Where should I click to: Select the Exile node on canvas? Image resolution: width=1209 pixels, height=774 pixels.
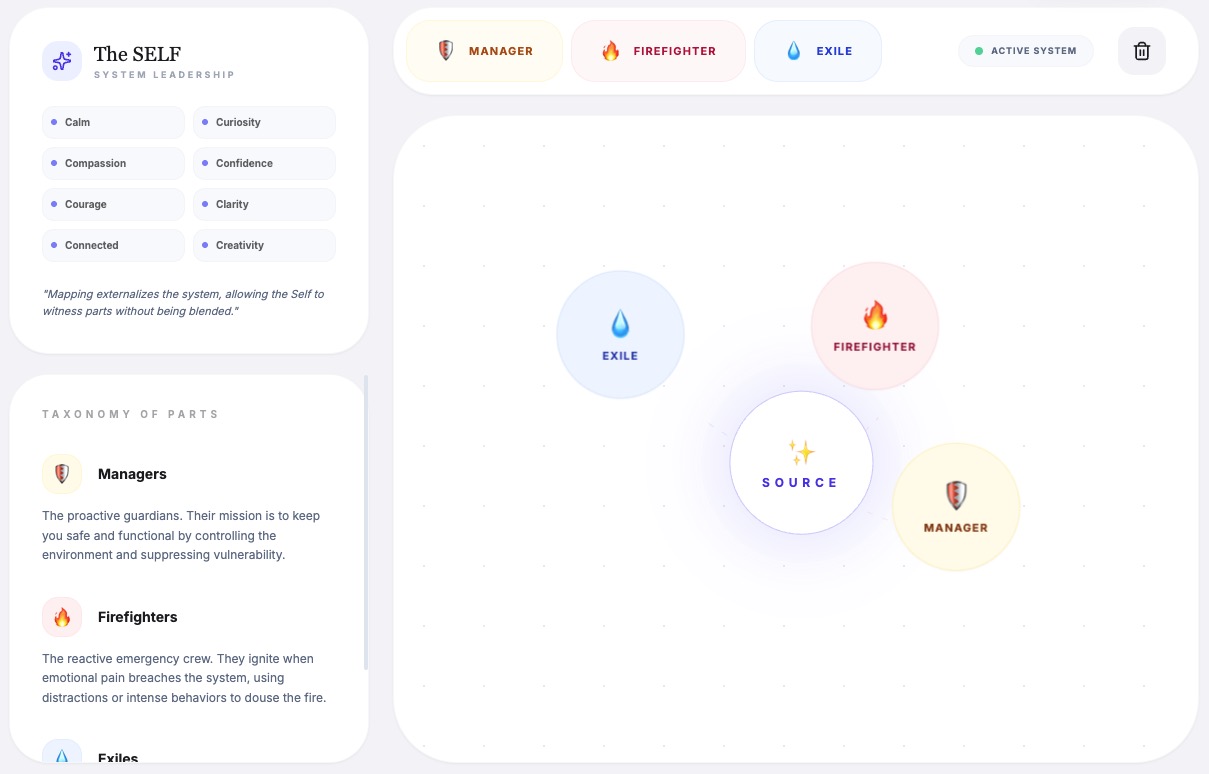(620, 335)
